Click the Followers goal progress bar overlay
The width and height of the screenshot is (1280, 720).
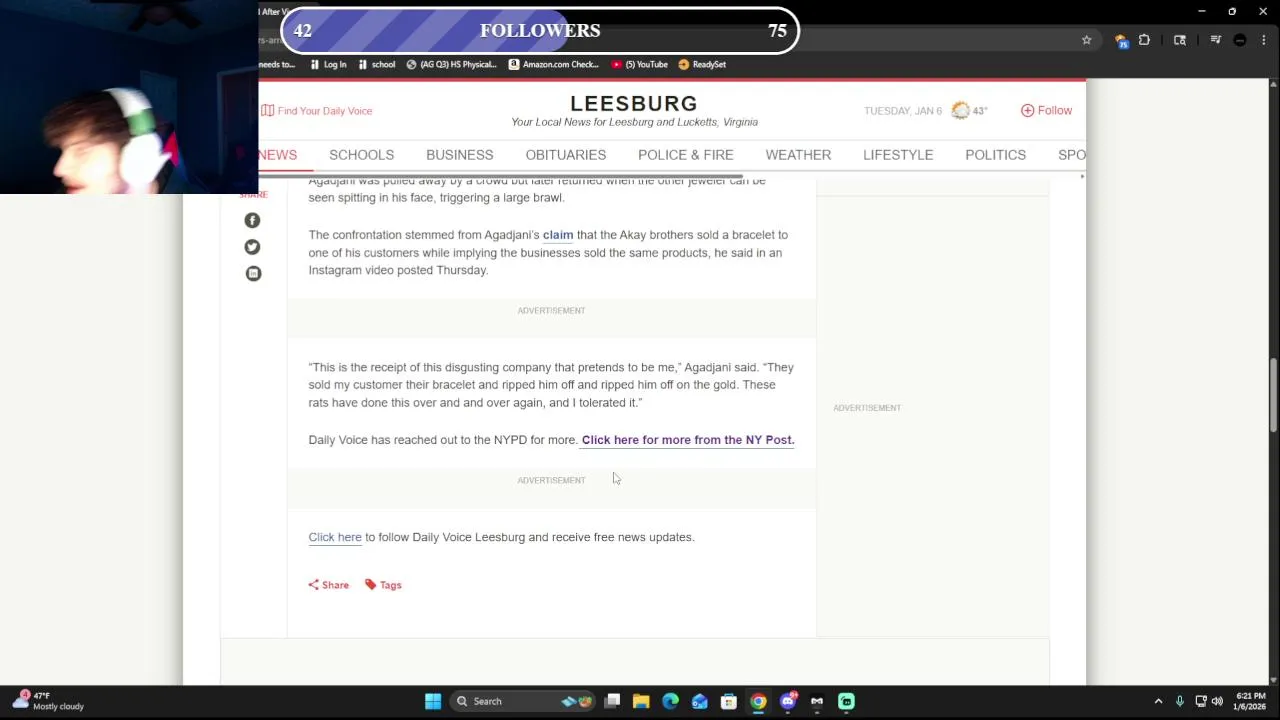(540, 30)
